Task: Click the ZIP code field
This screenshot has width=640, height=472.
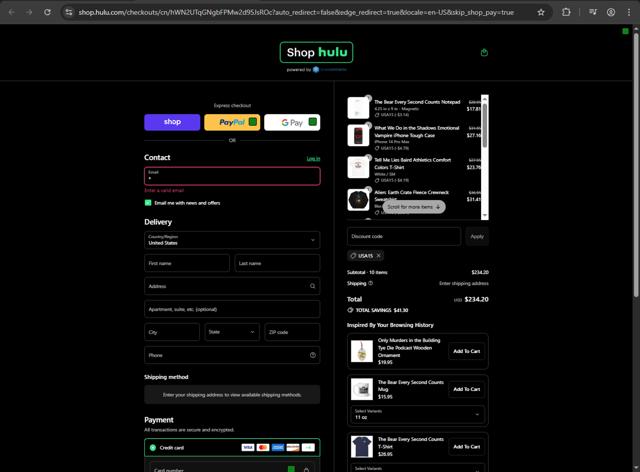Action: 292,332
